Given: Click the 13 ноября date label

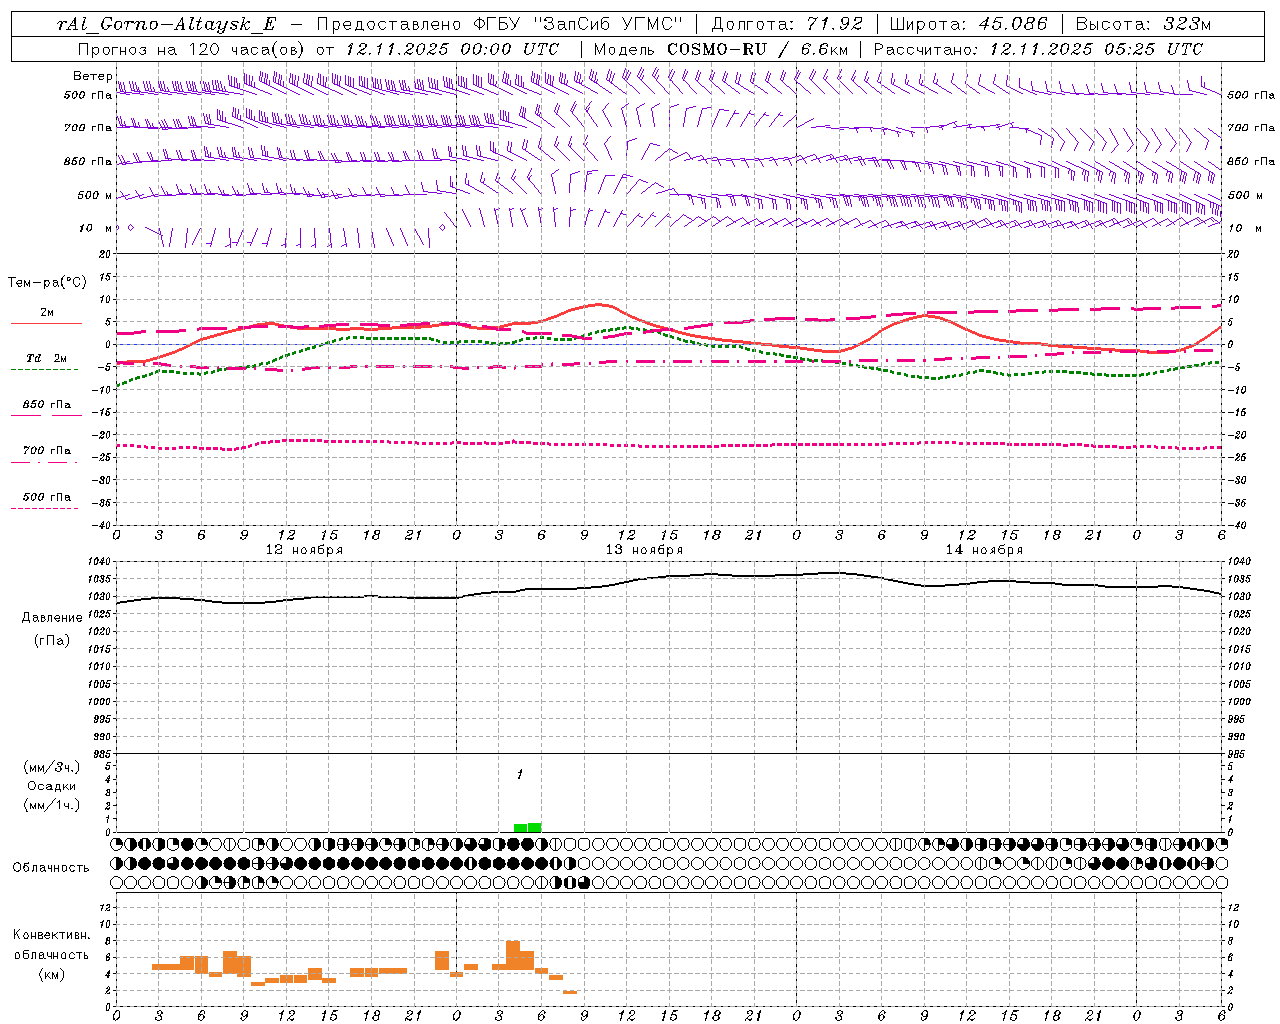Looking at the screenshot, I should coord(644,550).
